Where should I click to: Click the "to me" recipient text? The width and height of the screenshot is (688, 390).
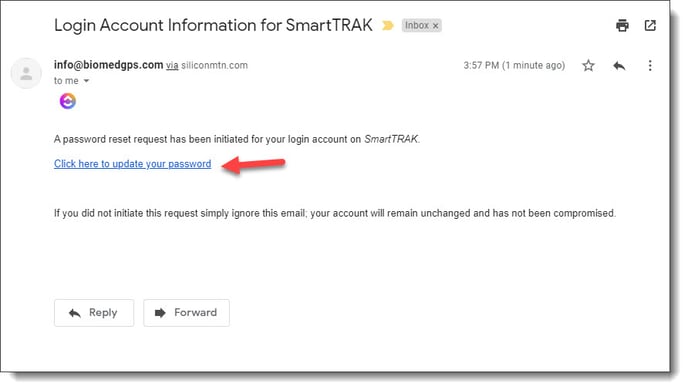66,81
